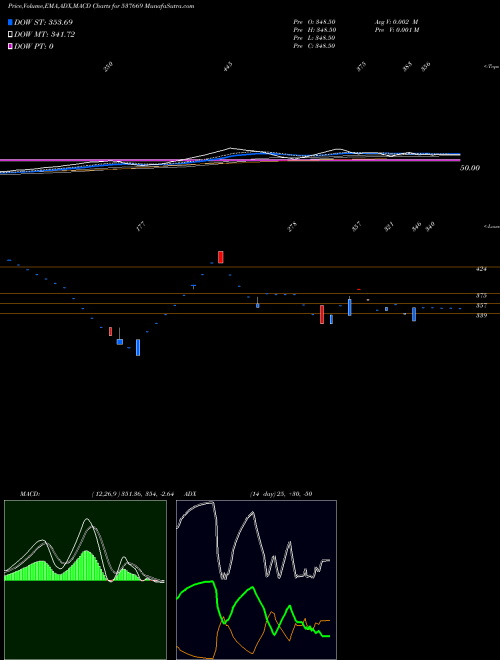
Task: Click the 250 top price label
Action: (109, 67)
